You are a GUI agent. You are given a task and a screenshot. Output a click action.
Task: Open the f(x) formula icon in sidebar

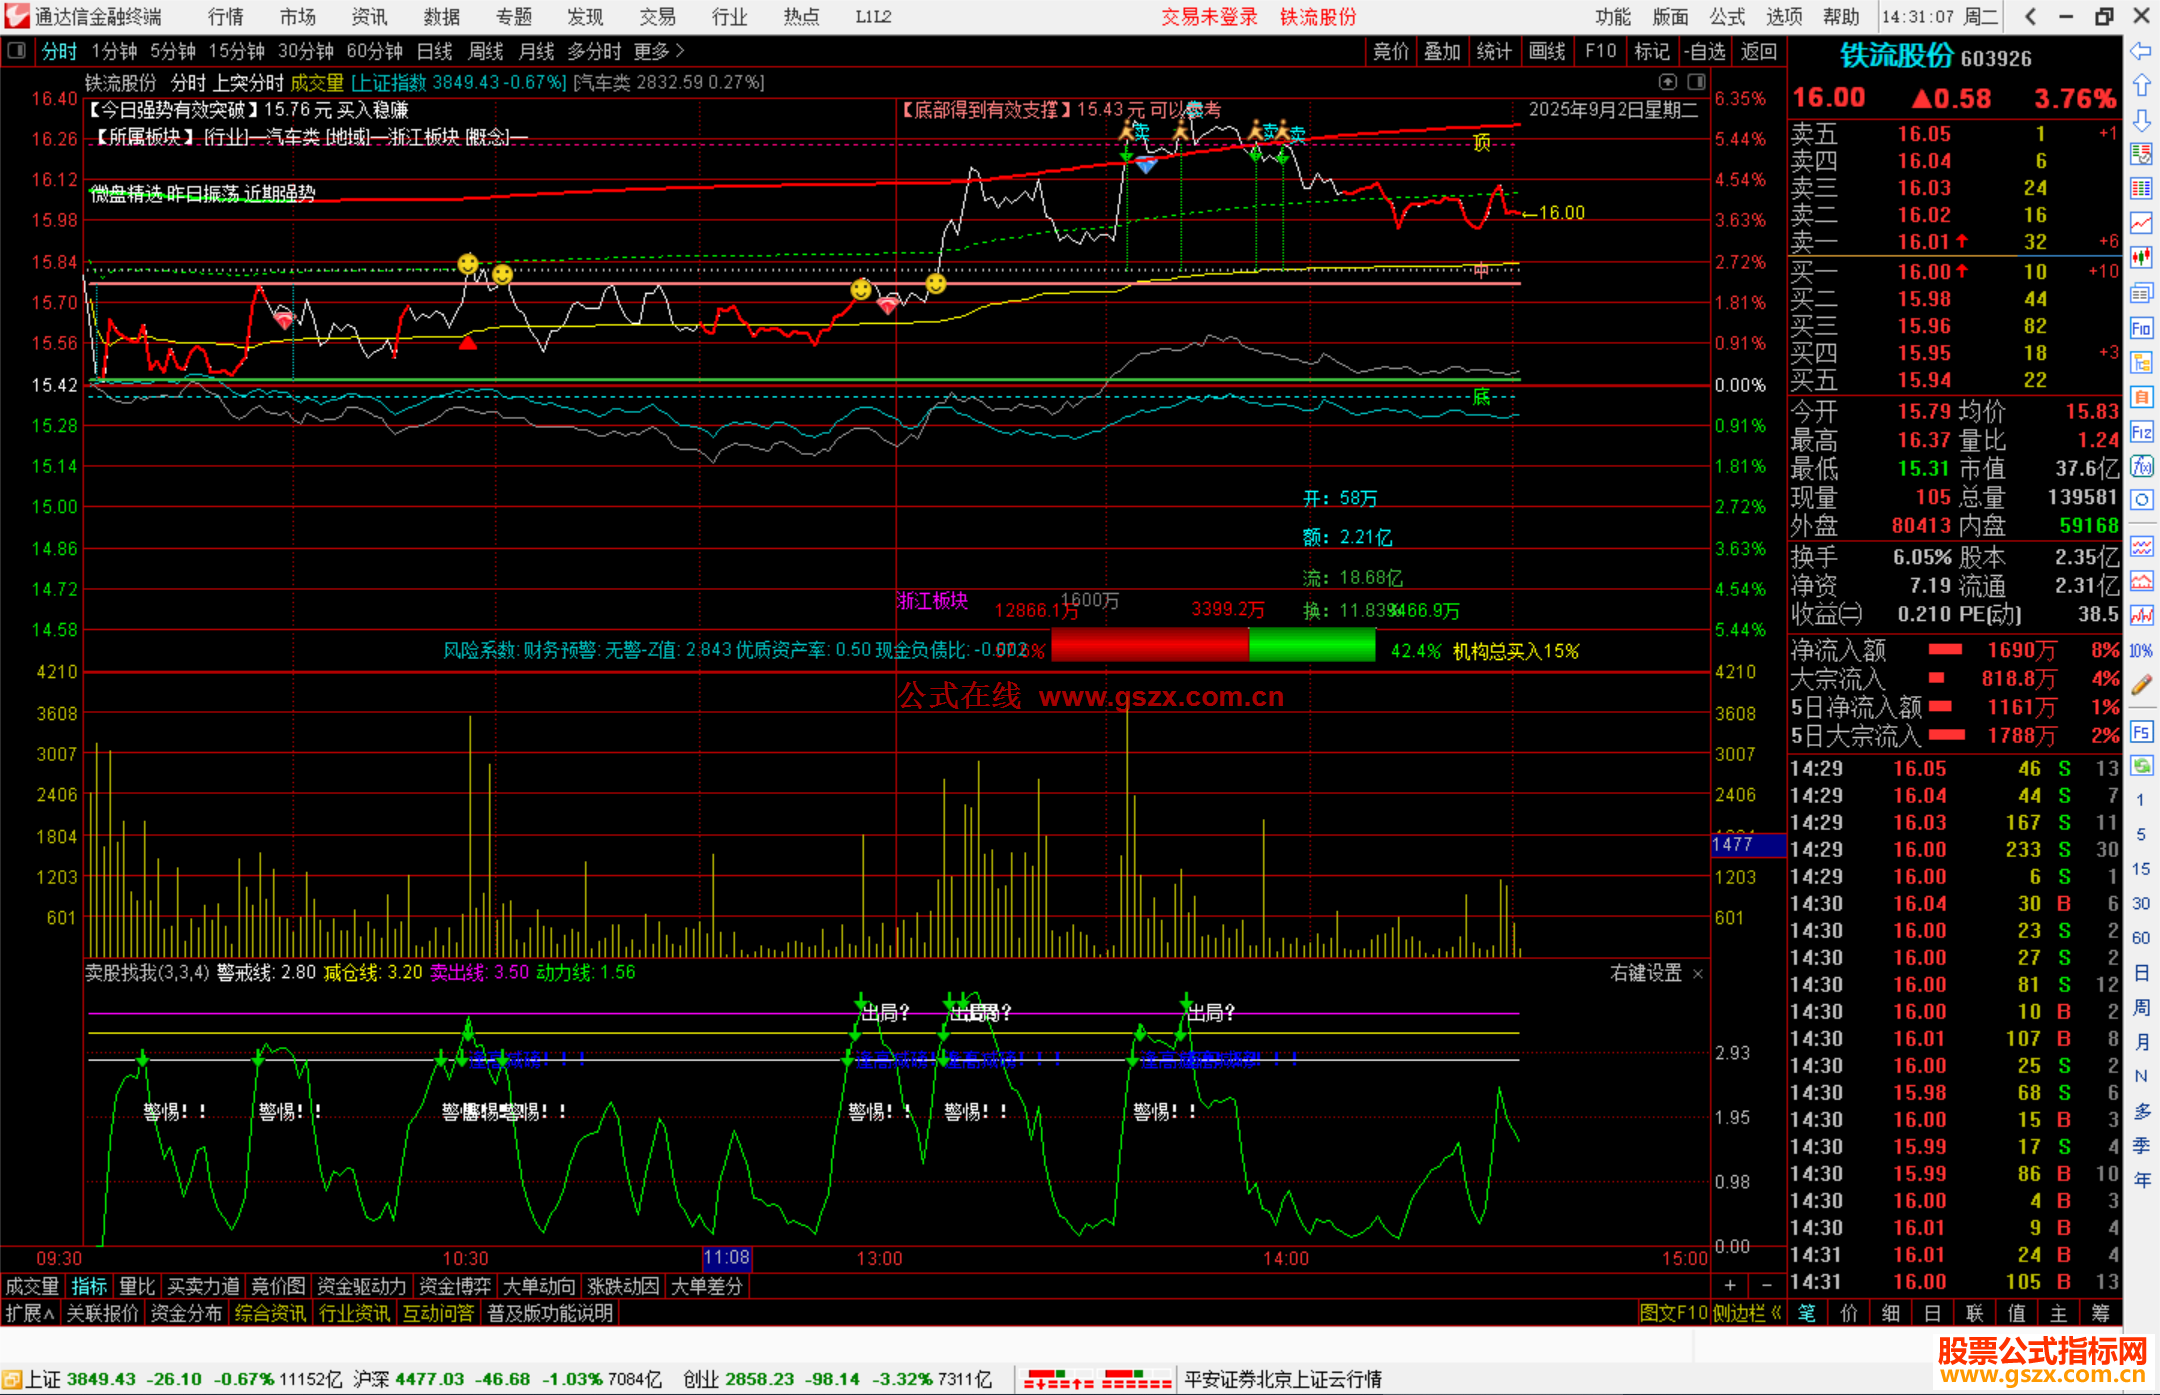[x=2141, y=466]
